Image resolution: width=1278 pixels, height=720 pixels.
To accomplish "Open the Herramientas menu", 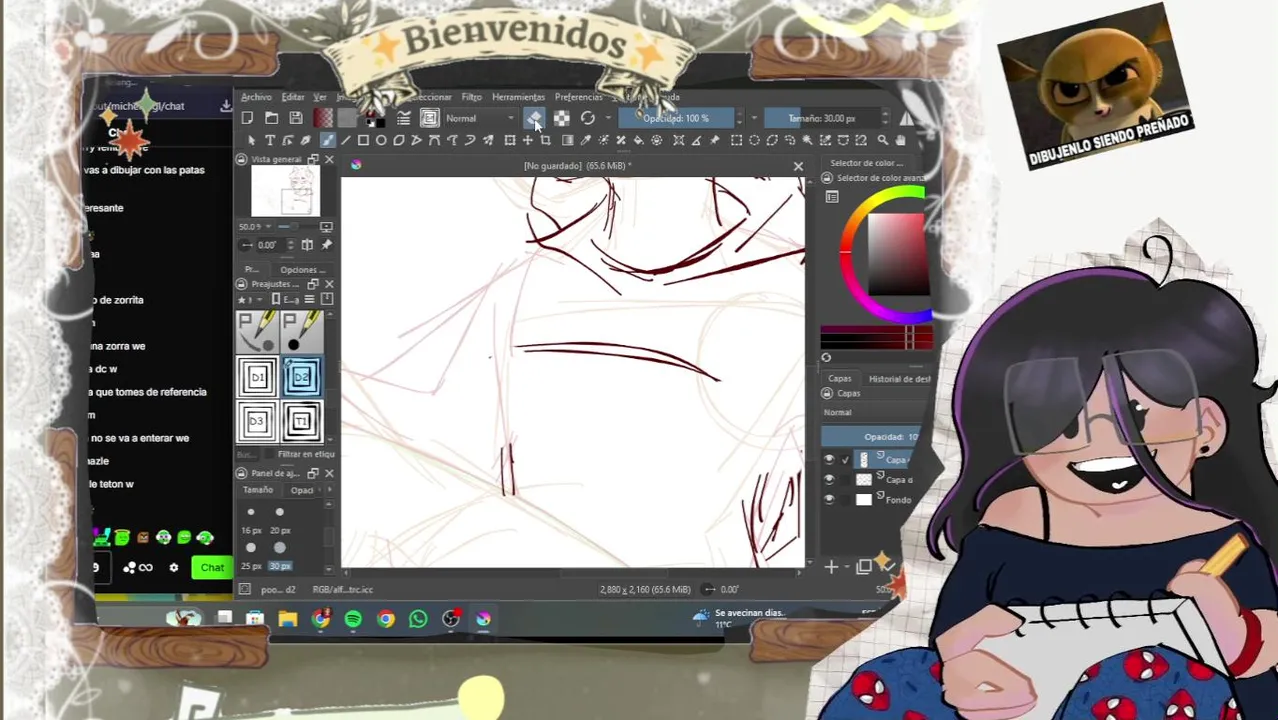I will point(518,97).
